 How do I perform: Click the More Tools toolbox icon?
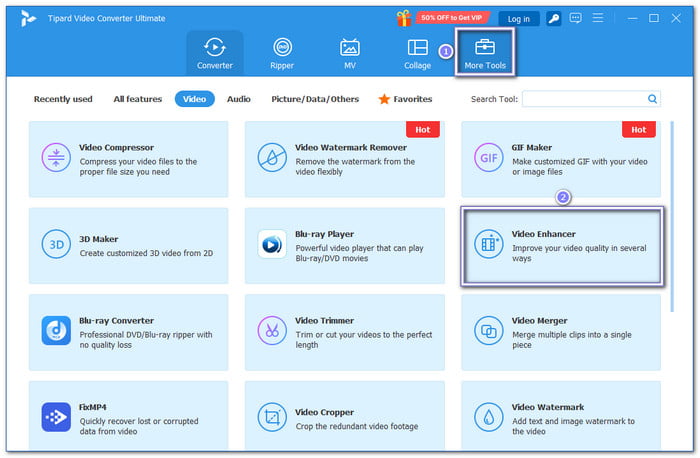pyautogui.click(x=485, y=46)
